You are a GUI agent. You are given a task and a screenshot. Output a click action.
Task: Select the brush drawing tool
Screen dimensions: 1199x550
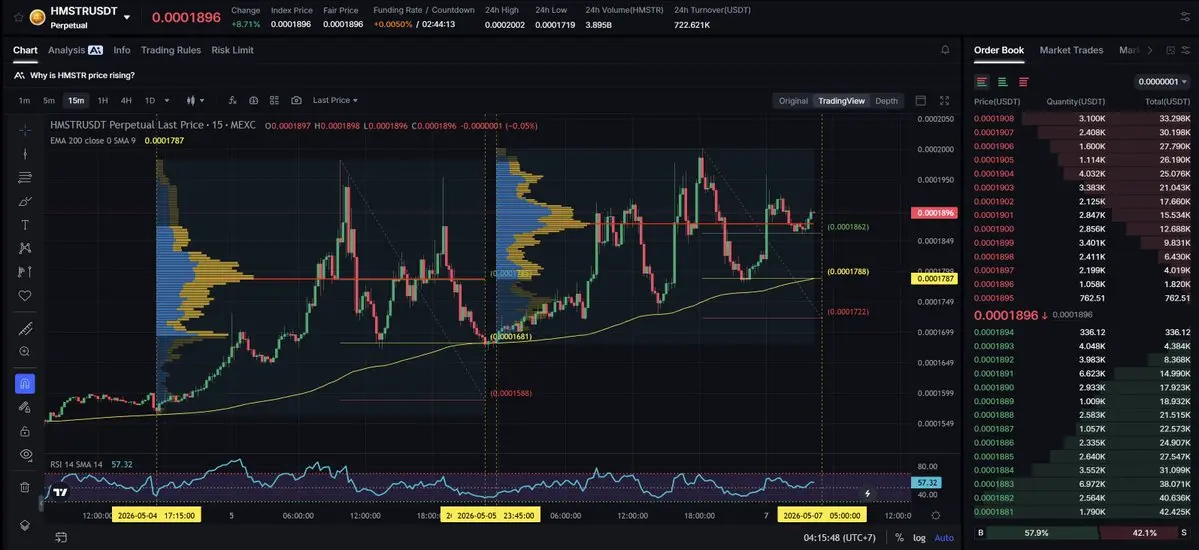[25, 201]
